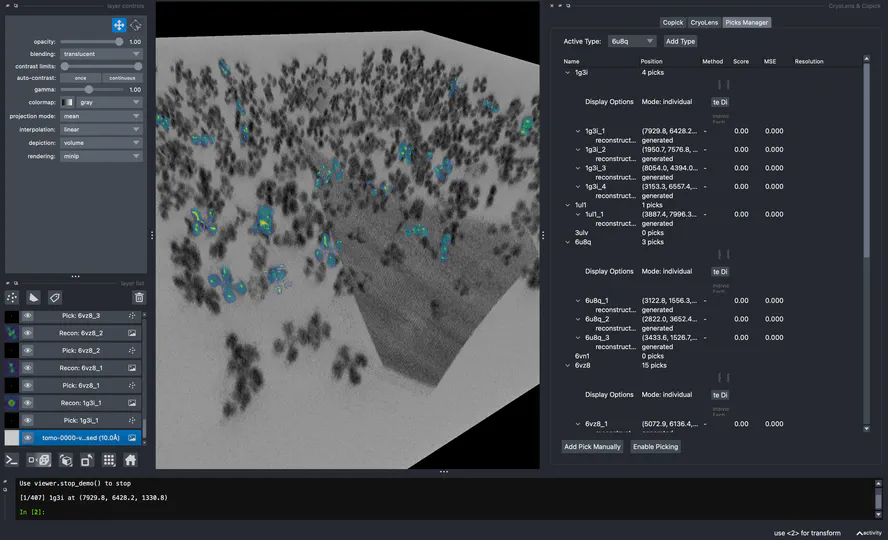
Task: Toggle 2D/3D view mode button
Action: pyautogui.click(x=41, y=460)
